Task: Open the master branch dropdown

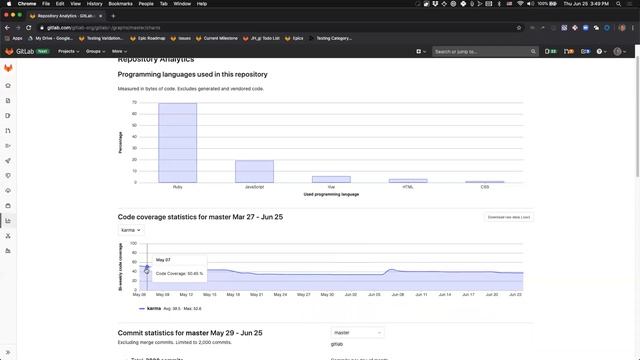Action: pyautogui.click(x=357, y=333)
